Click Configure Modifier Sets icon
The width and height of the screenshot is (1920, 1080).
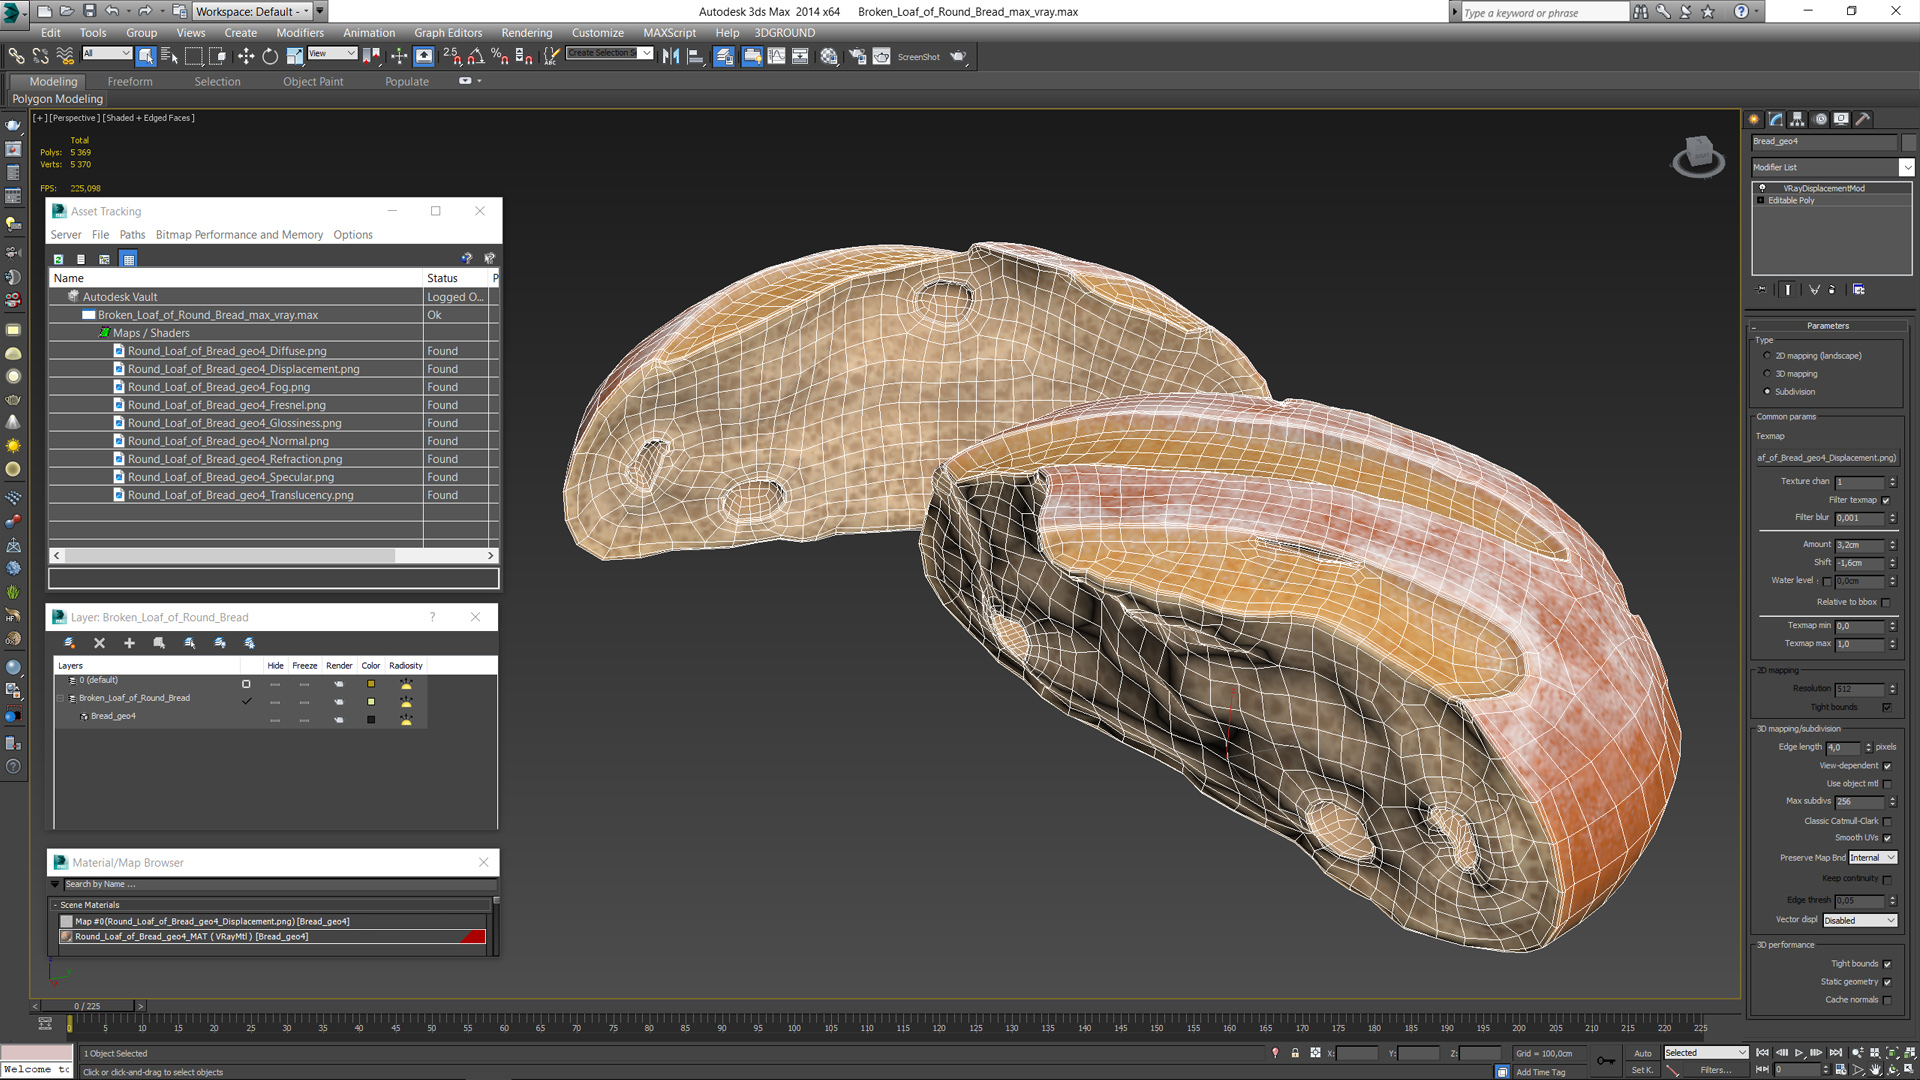(1858, 289)
